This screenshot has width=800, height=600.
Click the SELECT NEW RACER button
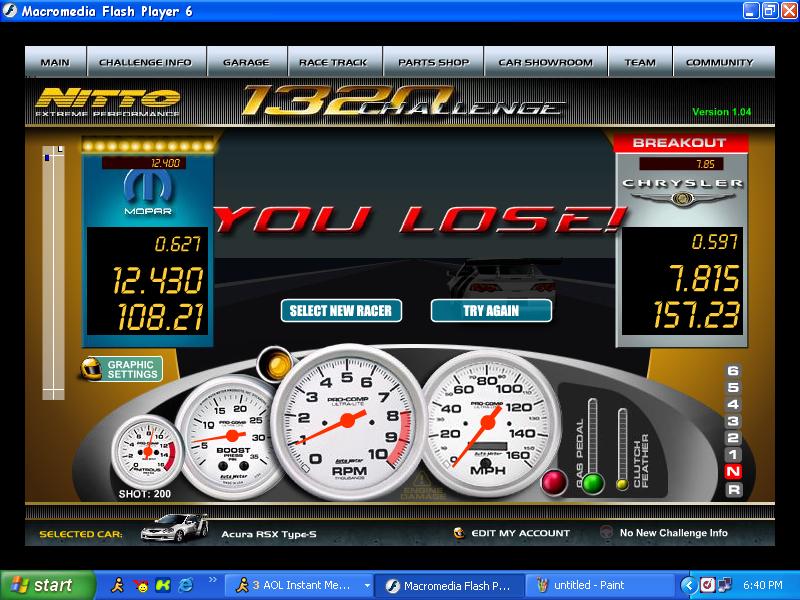(341, 310)
